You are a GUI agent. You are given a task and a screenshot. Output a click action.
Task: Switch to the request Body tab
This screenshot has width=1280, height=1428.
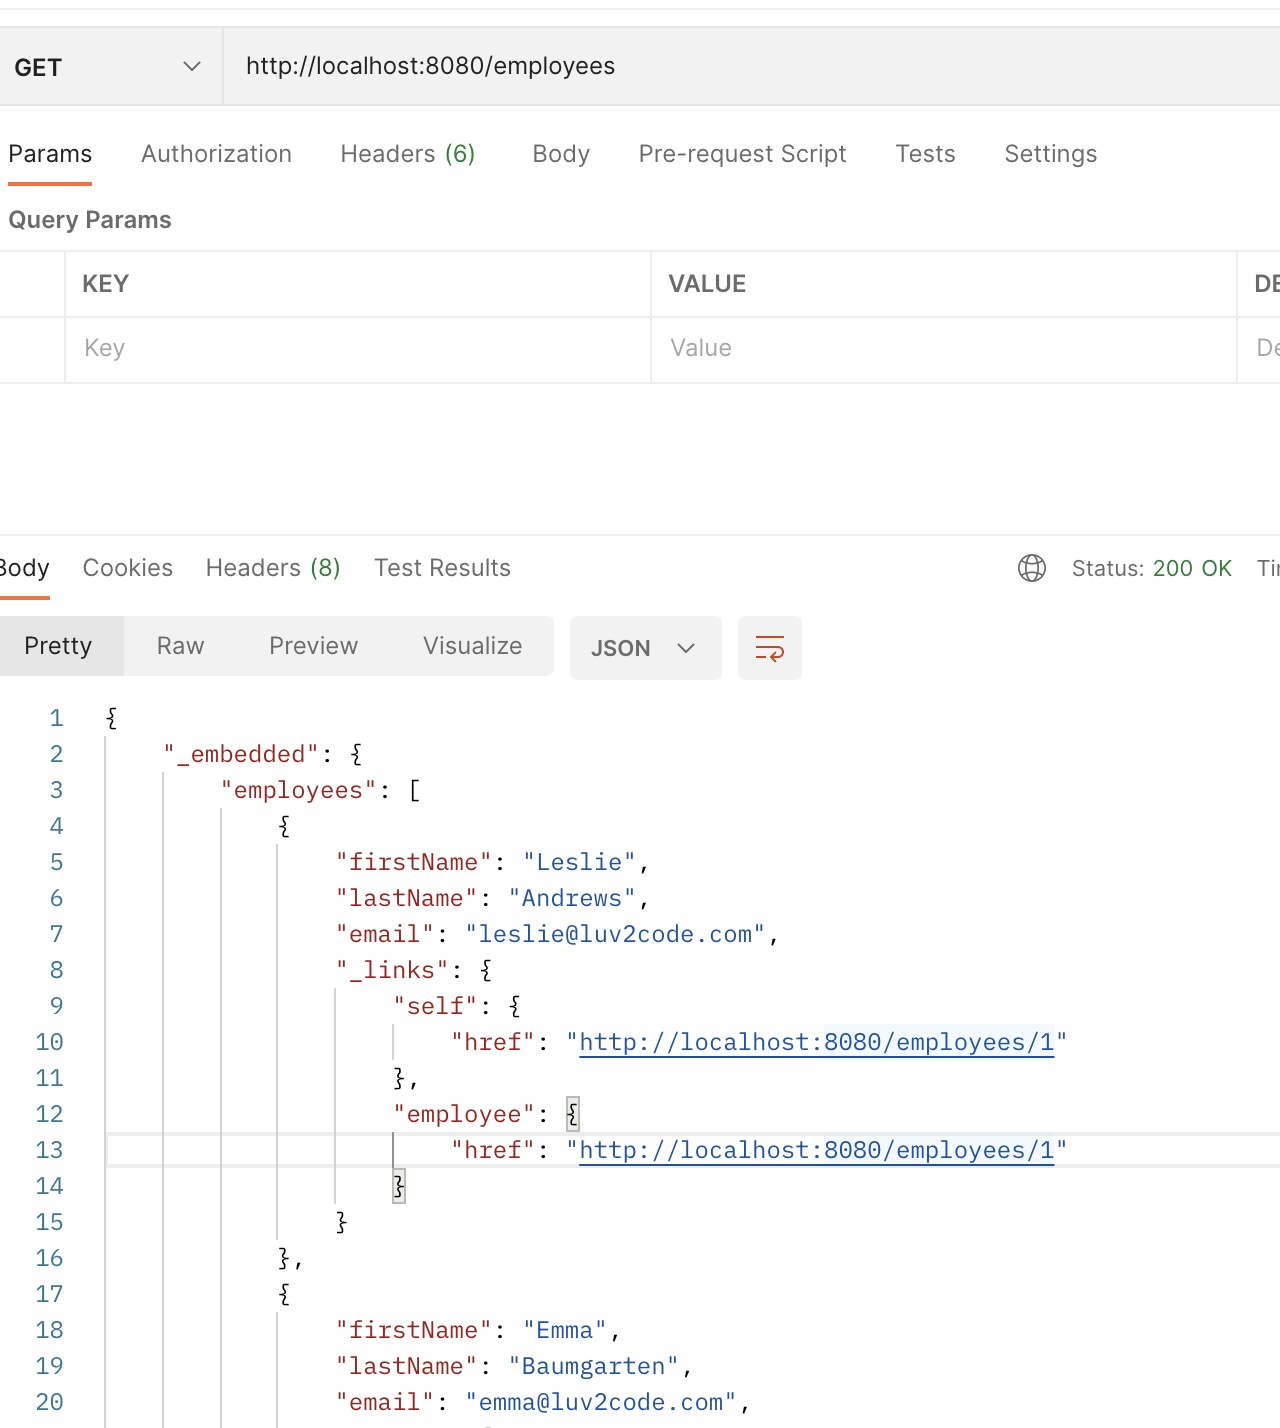[561, 154]
